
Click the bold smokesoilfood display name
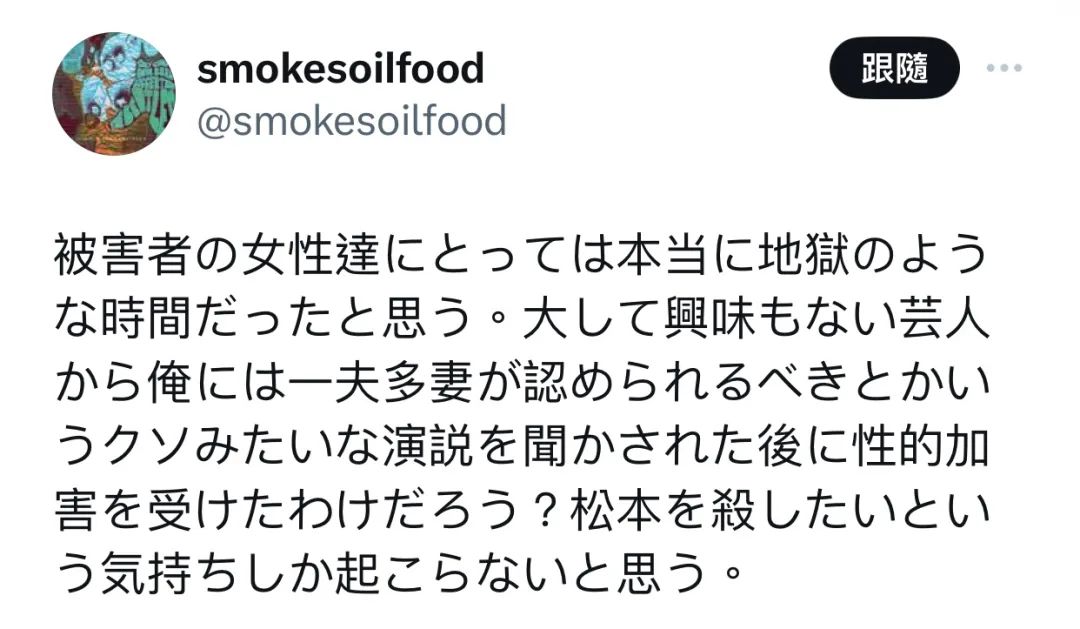[341, 69]
